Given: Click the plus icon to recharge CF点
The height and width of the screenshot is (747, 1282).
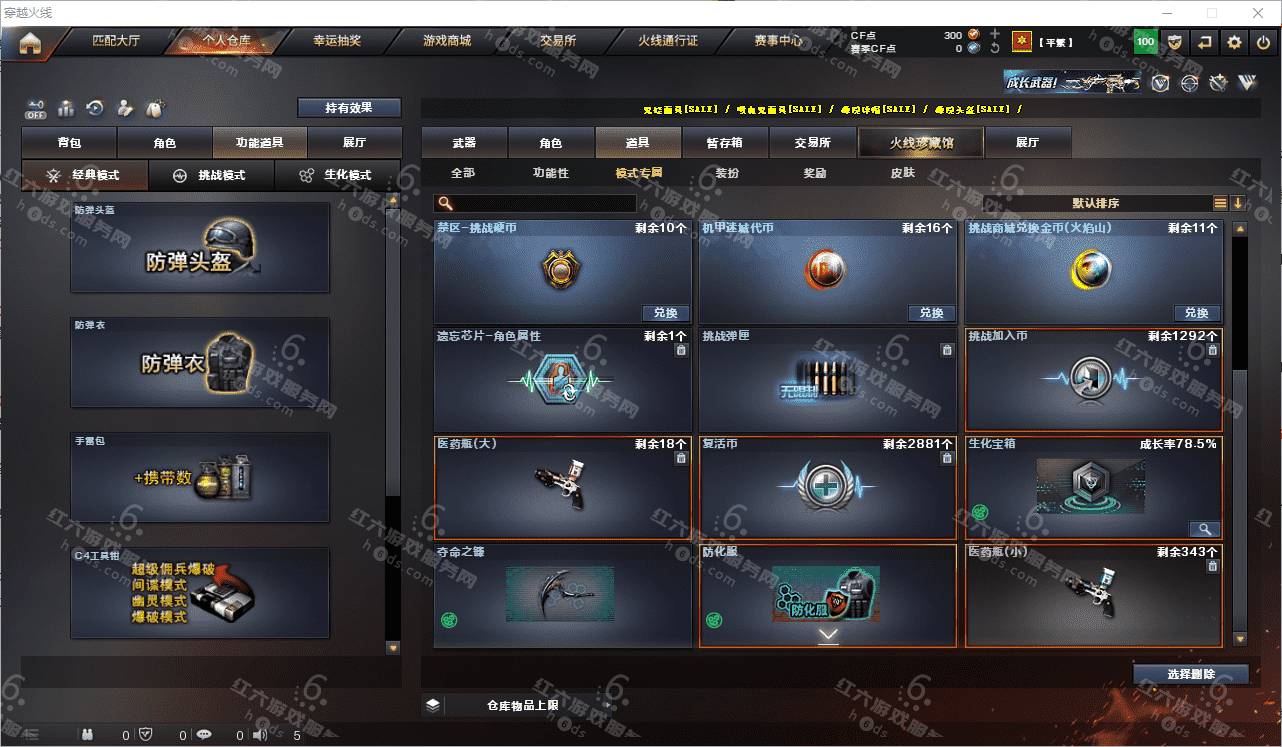Looking at the screenshot, I should click(x=994, y=35).
